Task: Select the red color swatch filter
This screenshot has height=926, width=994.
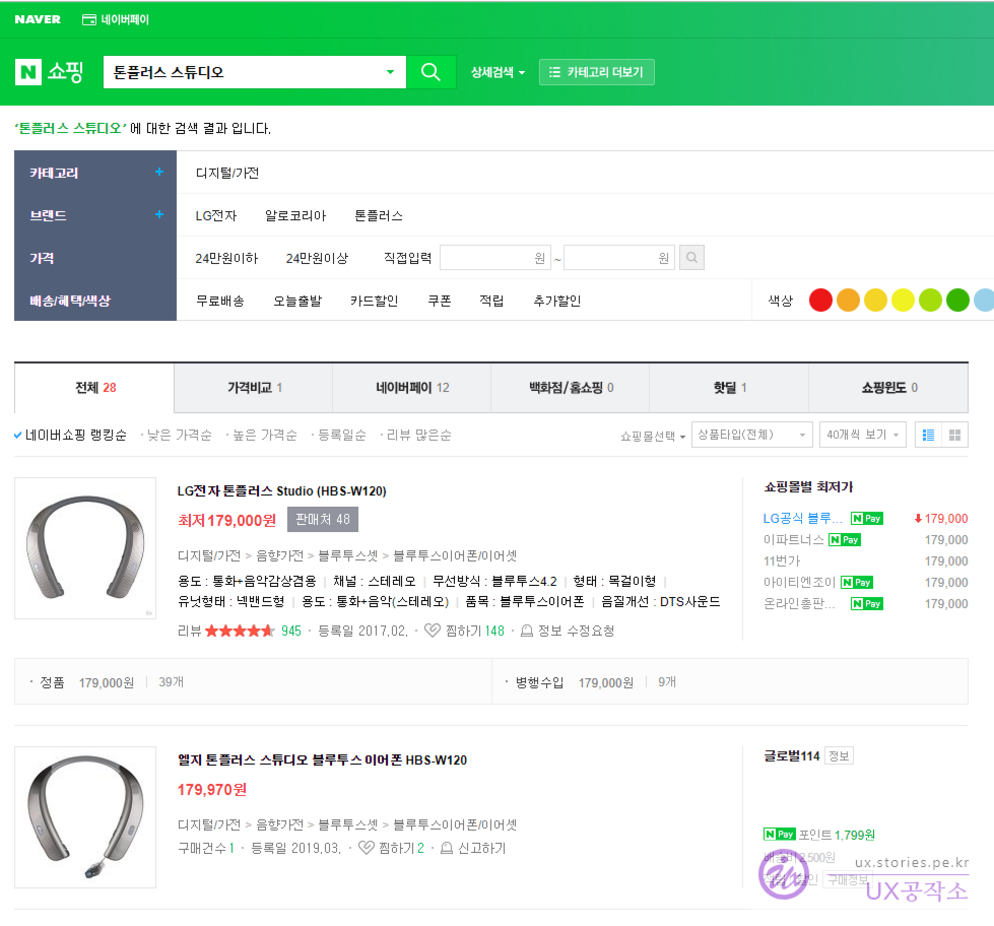Action: tap(820, 300)
